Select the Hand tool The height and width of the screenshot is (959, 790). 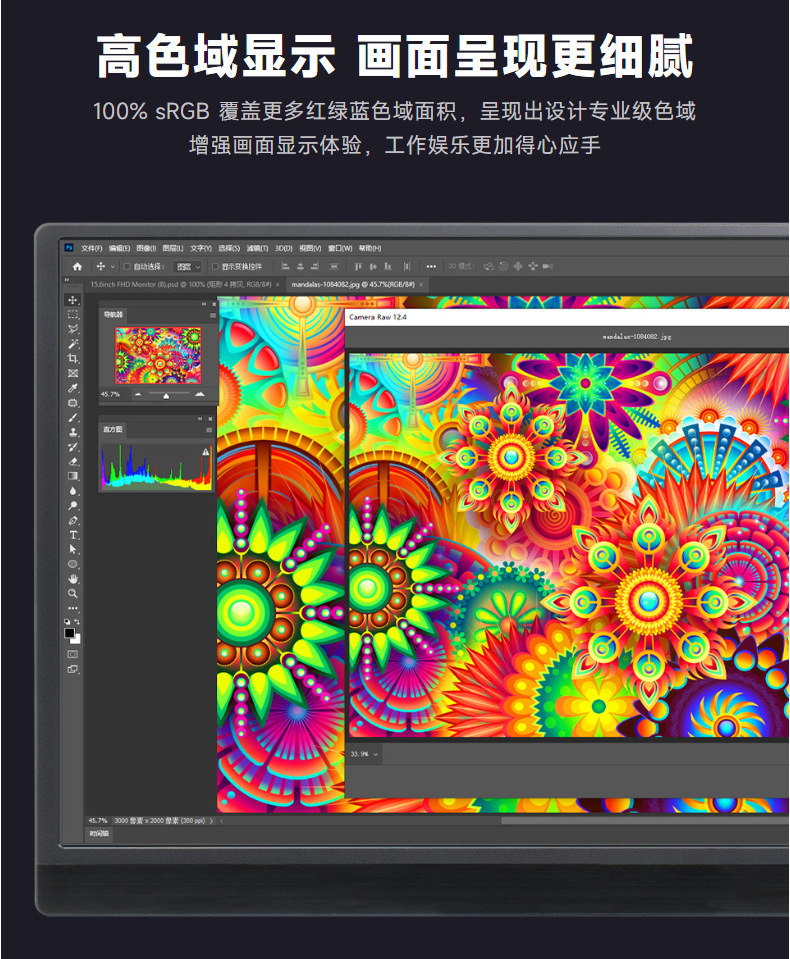(x=73, y=579)
